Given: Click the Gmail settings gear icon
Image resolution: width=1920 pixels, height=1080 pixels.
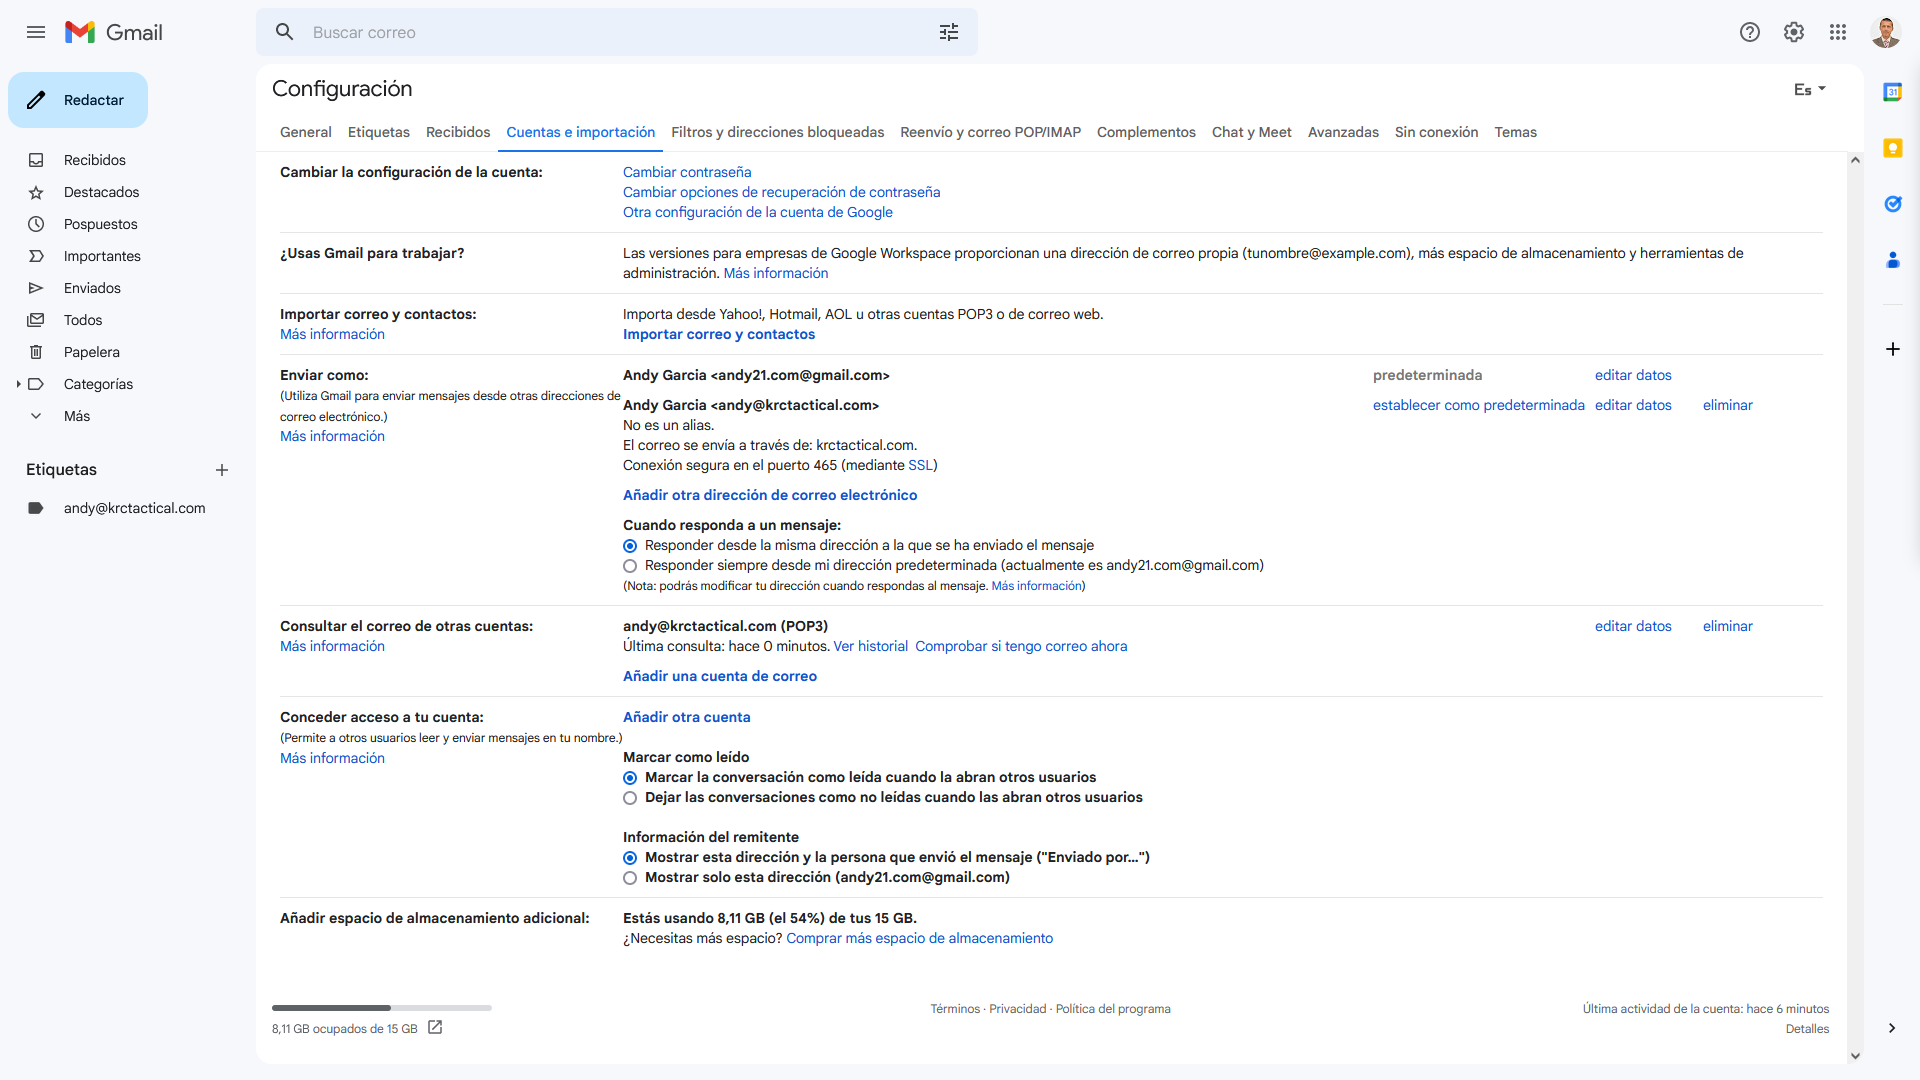Looking at the screenshot, I should (1793, 32).
